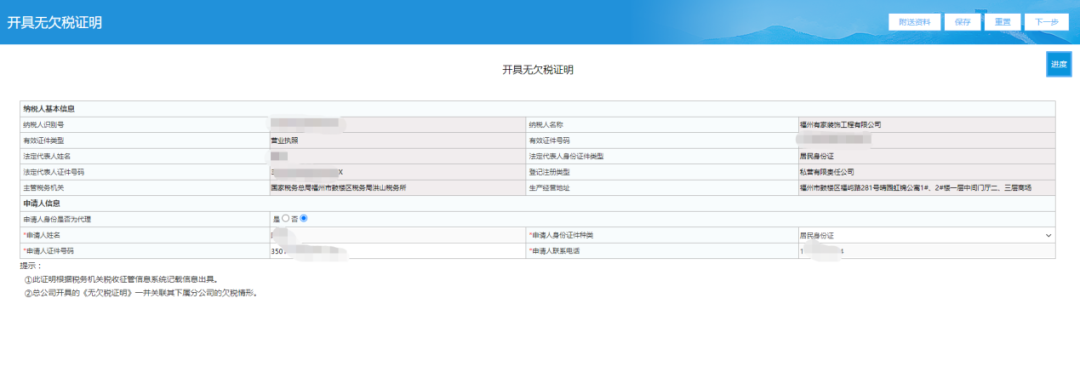This screenshot has width=1080, height=367.
Task: Open 申请人身份证件种类 dropdown
Action: coord(926,235)
